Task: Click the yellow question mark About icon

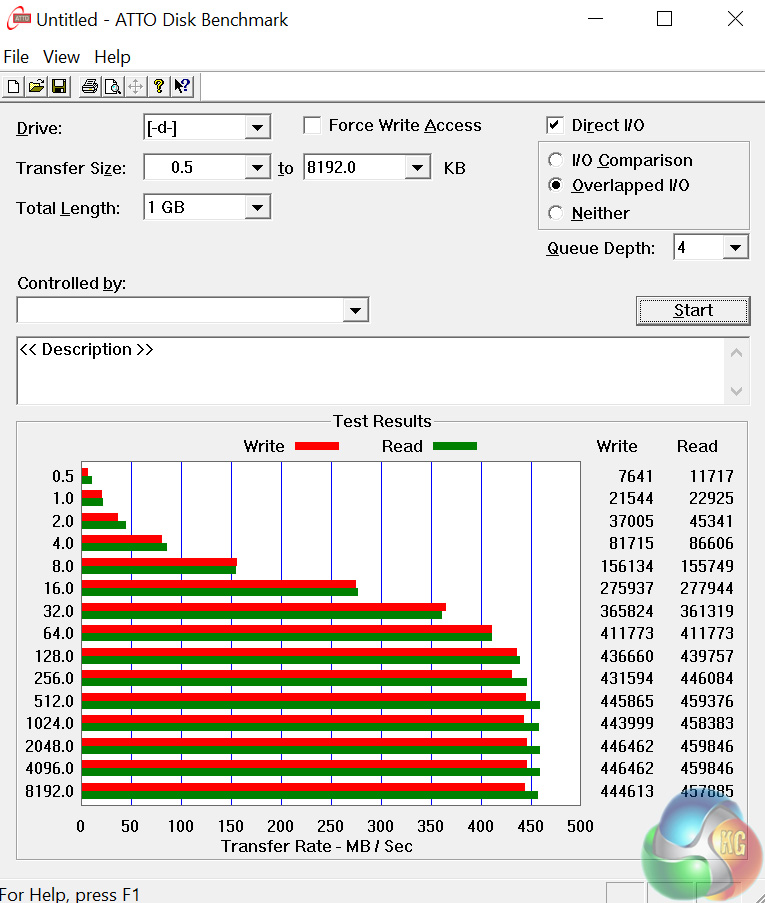Action: [x=159, y=87]
